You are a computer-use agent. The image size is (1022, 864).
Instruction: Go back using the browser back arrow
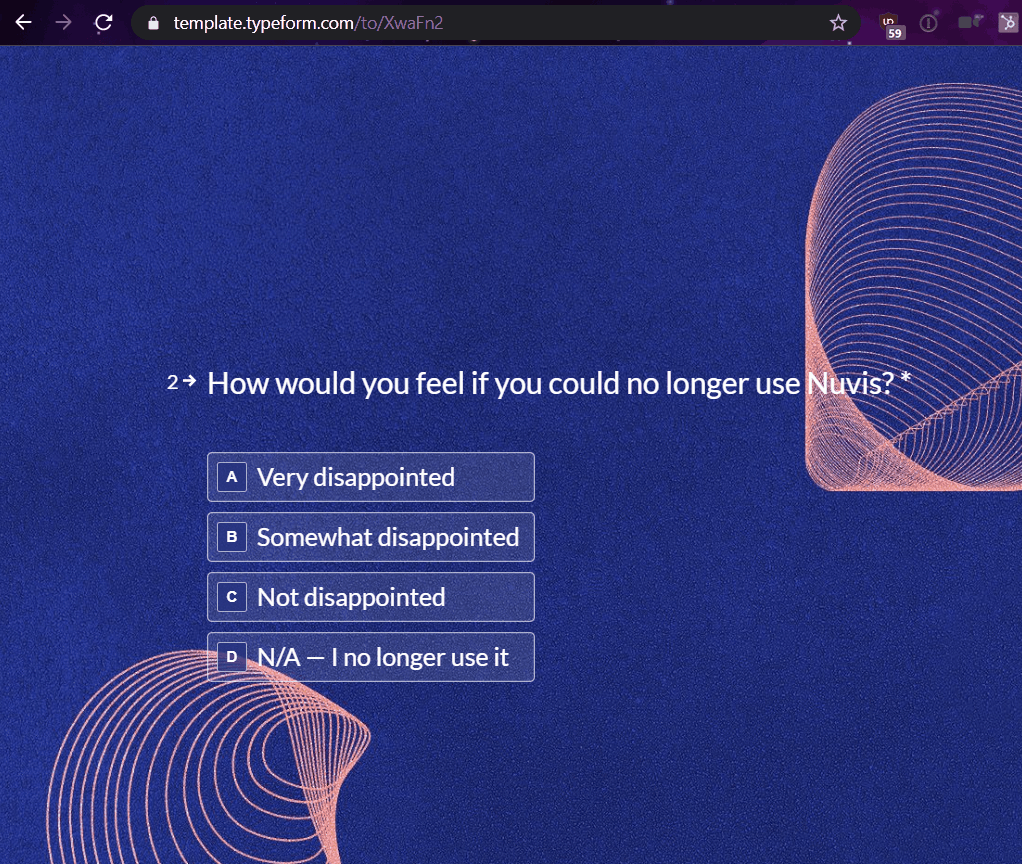pos(23,23)
